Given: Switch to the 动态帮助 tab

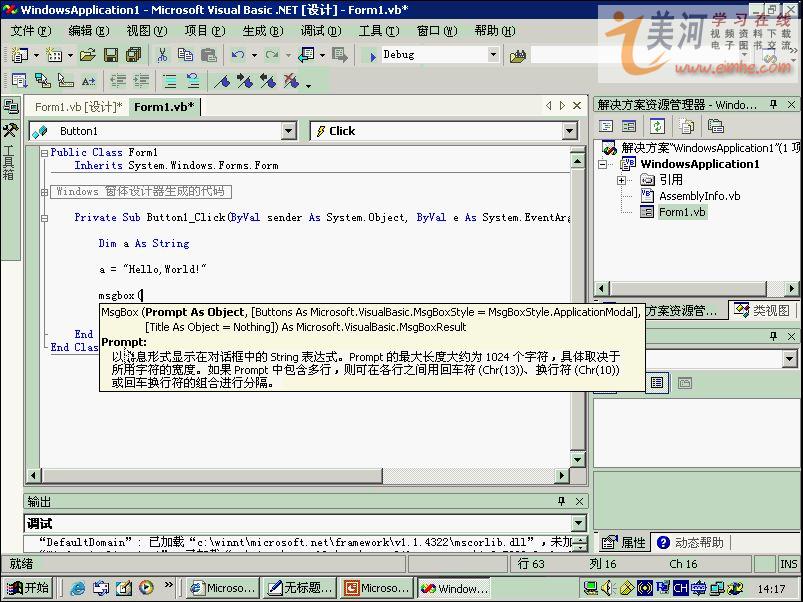Looking at the screenshot, I should tap(691, 542).
